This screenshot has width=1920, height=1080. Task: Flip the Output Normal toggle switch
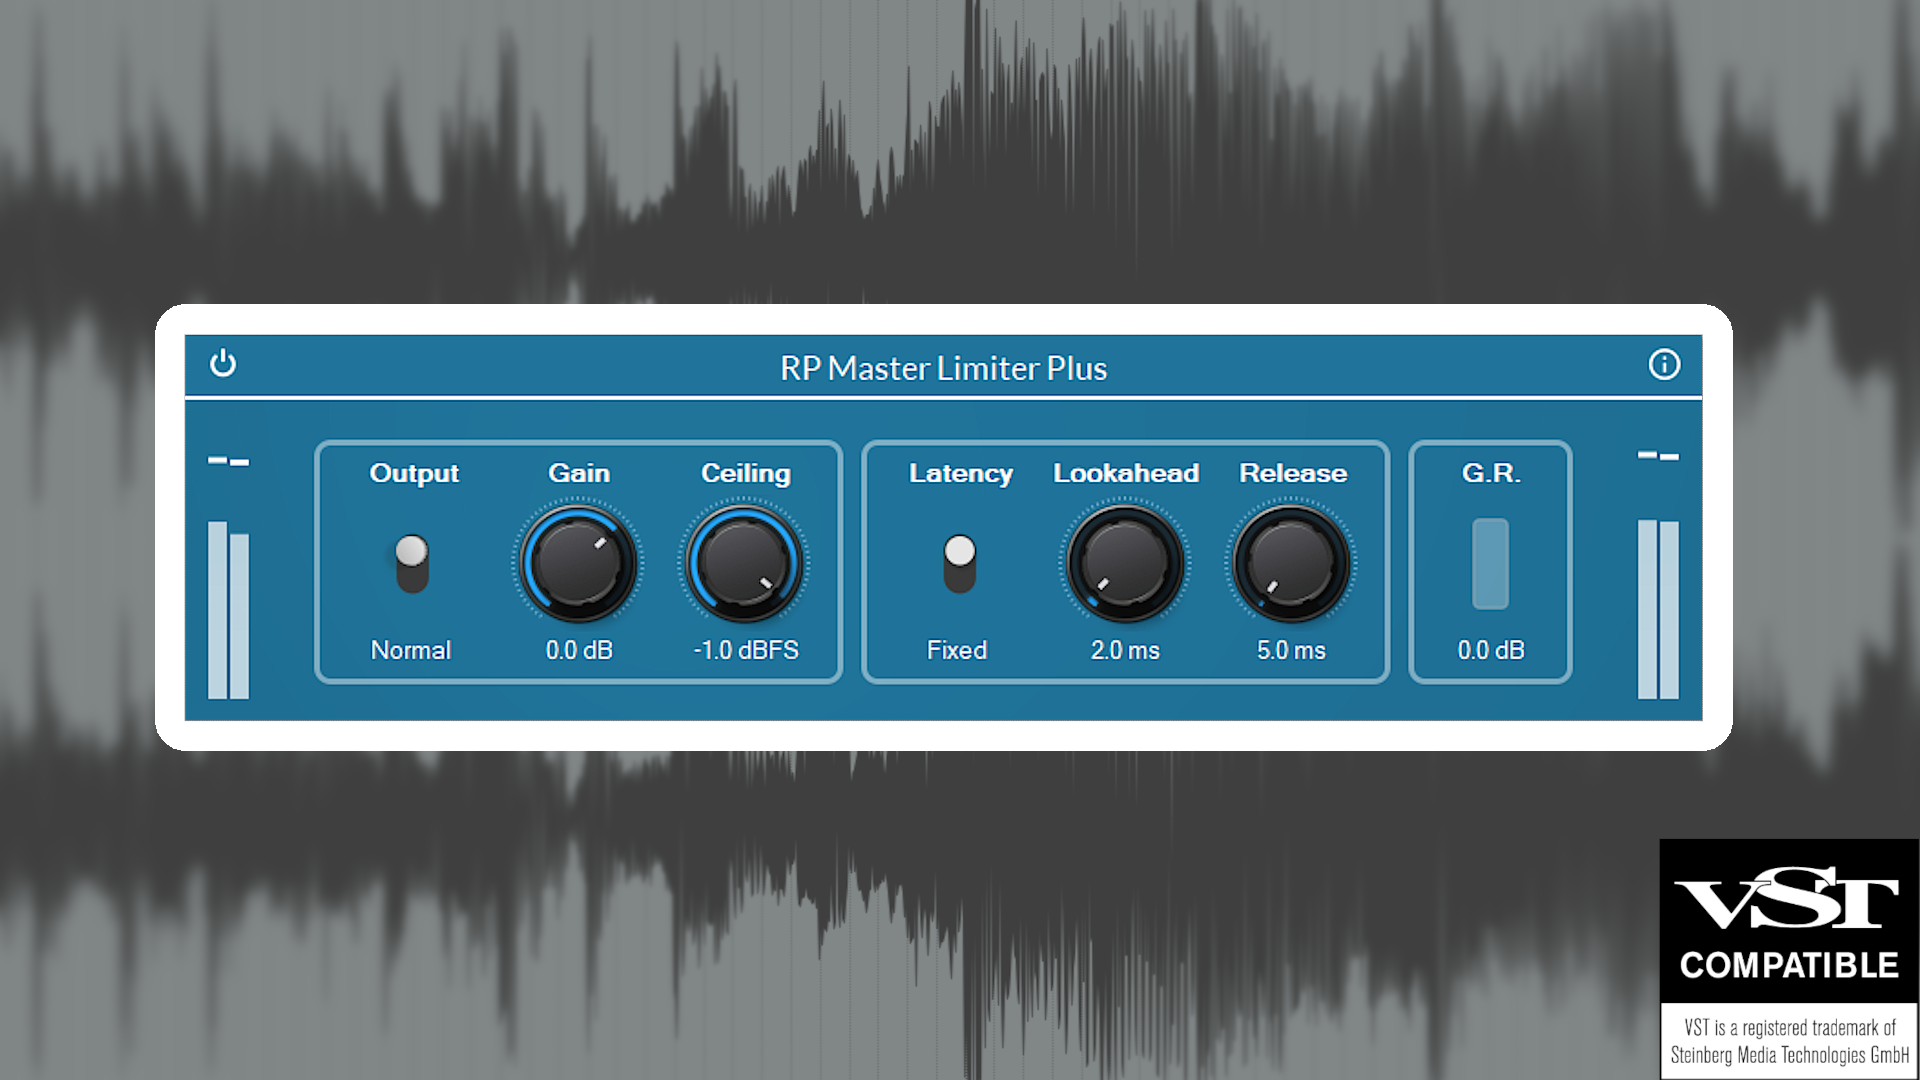[x=412, y=564]
